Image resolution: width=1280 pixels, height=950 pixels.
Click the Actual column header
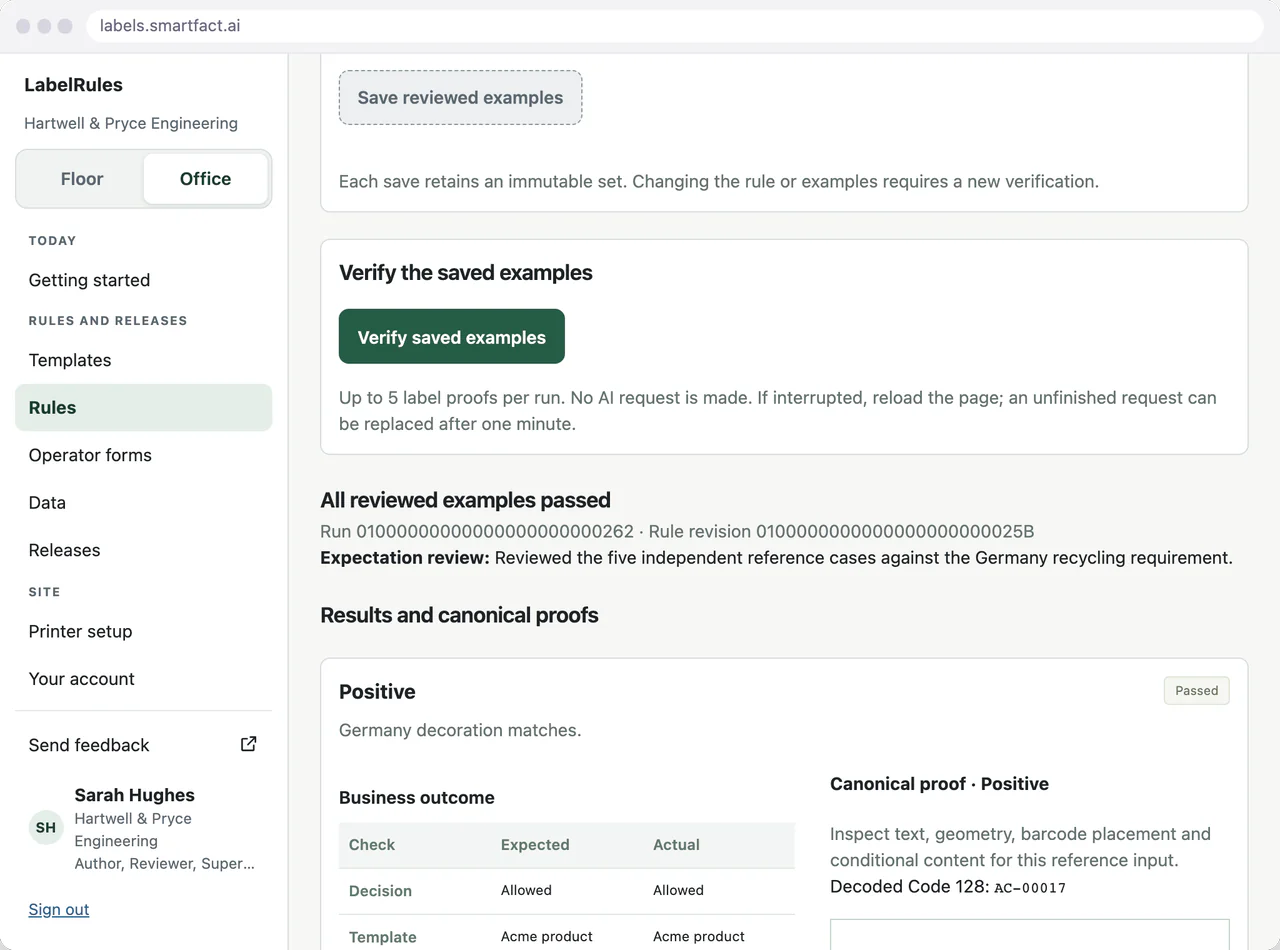[x=676, y=845]
